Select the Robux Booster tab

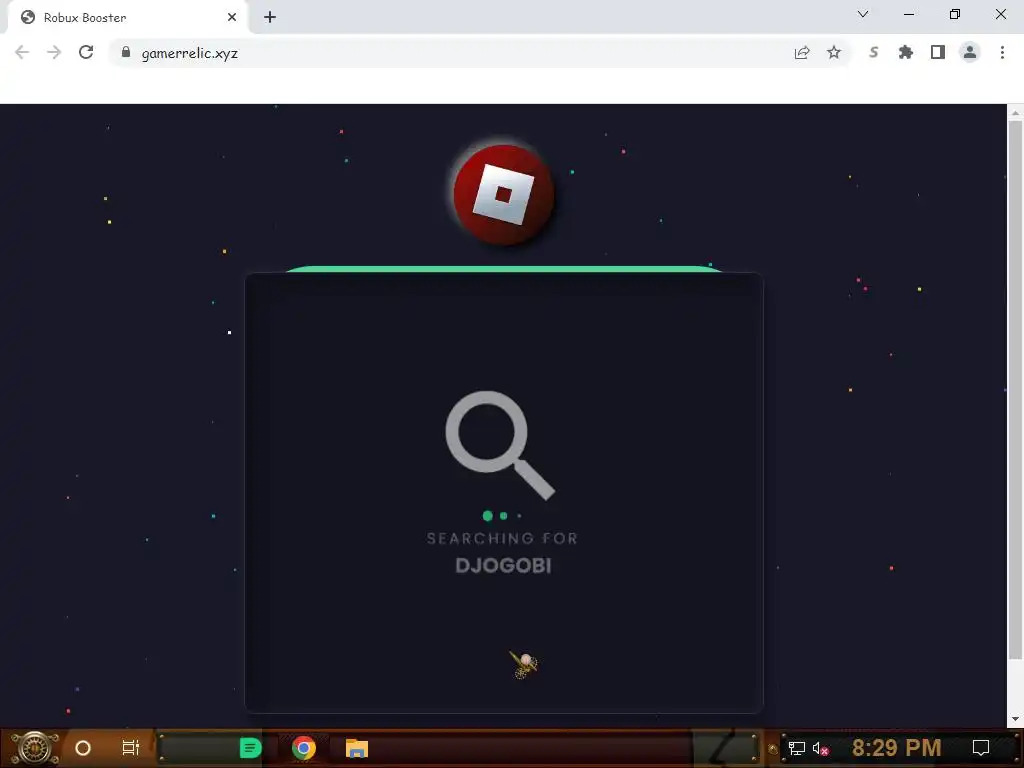128,18
